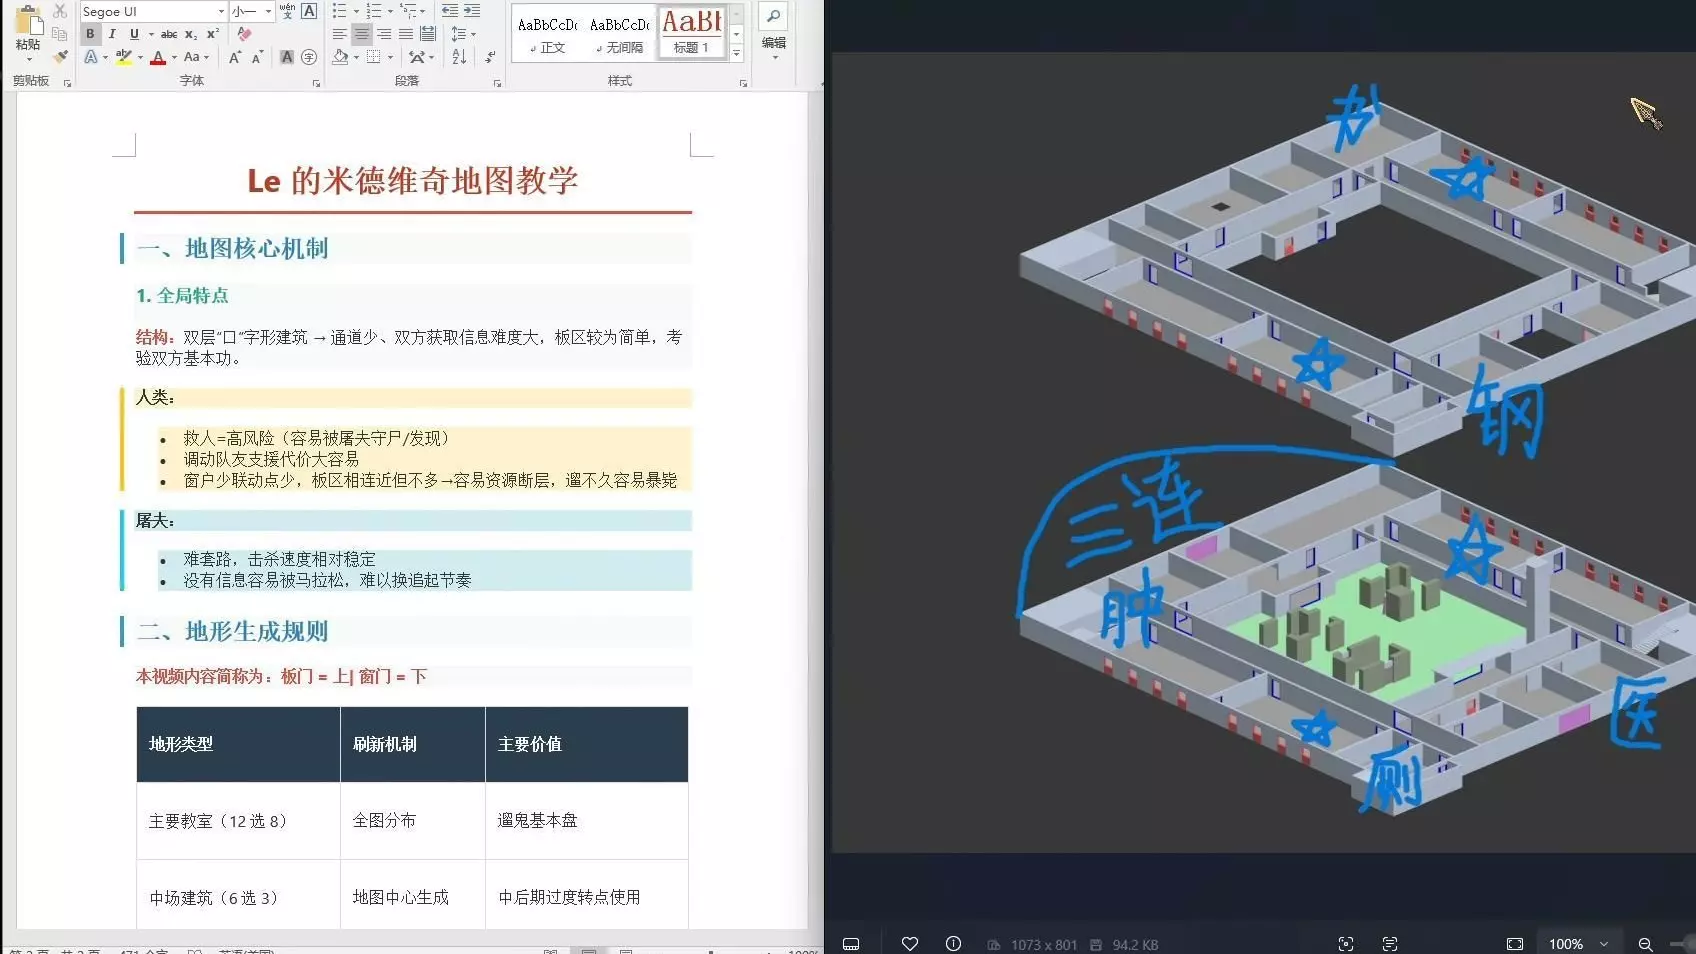Screen dimensions: 1696x954
Task: Click the Shrink Font icon
Action: 257,57
